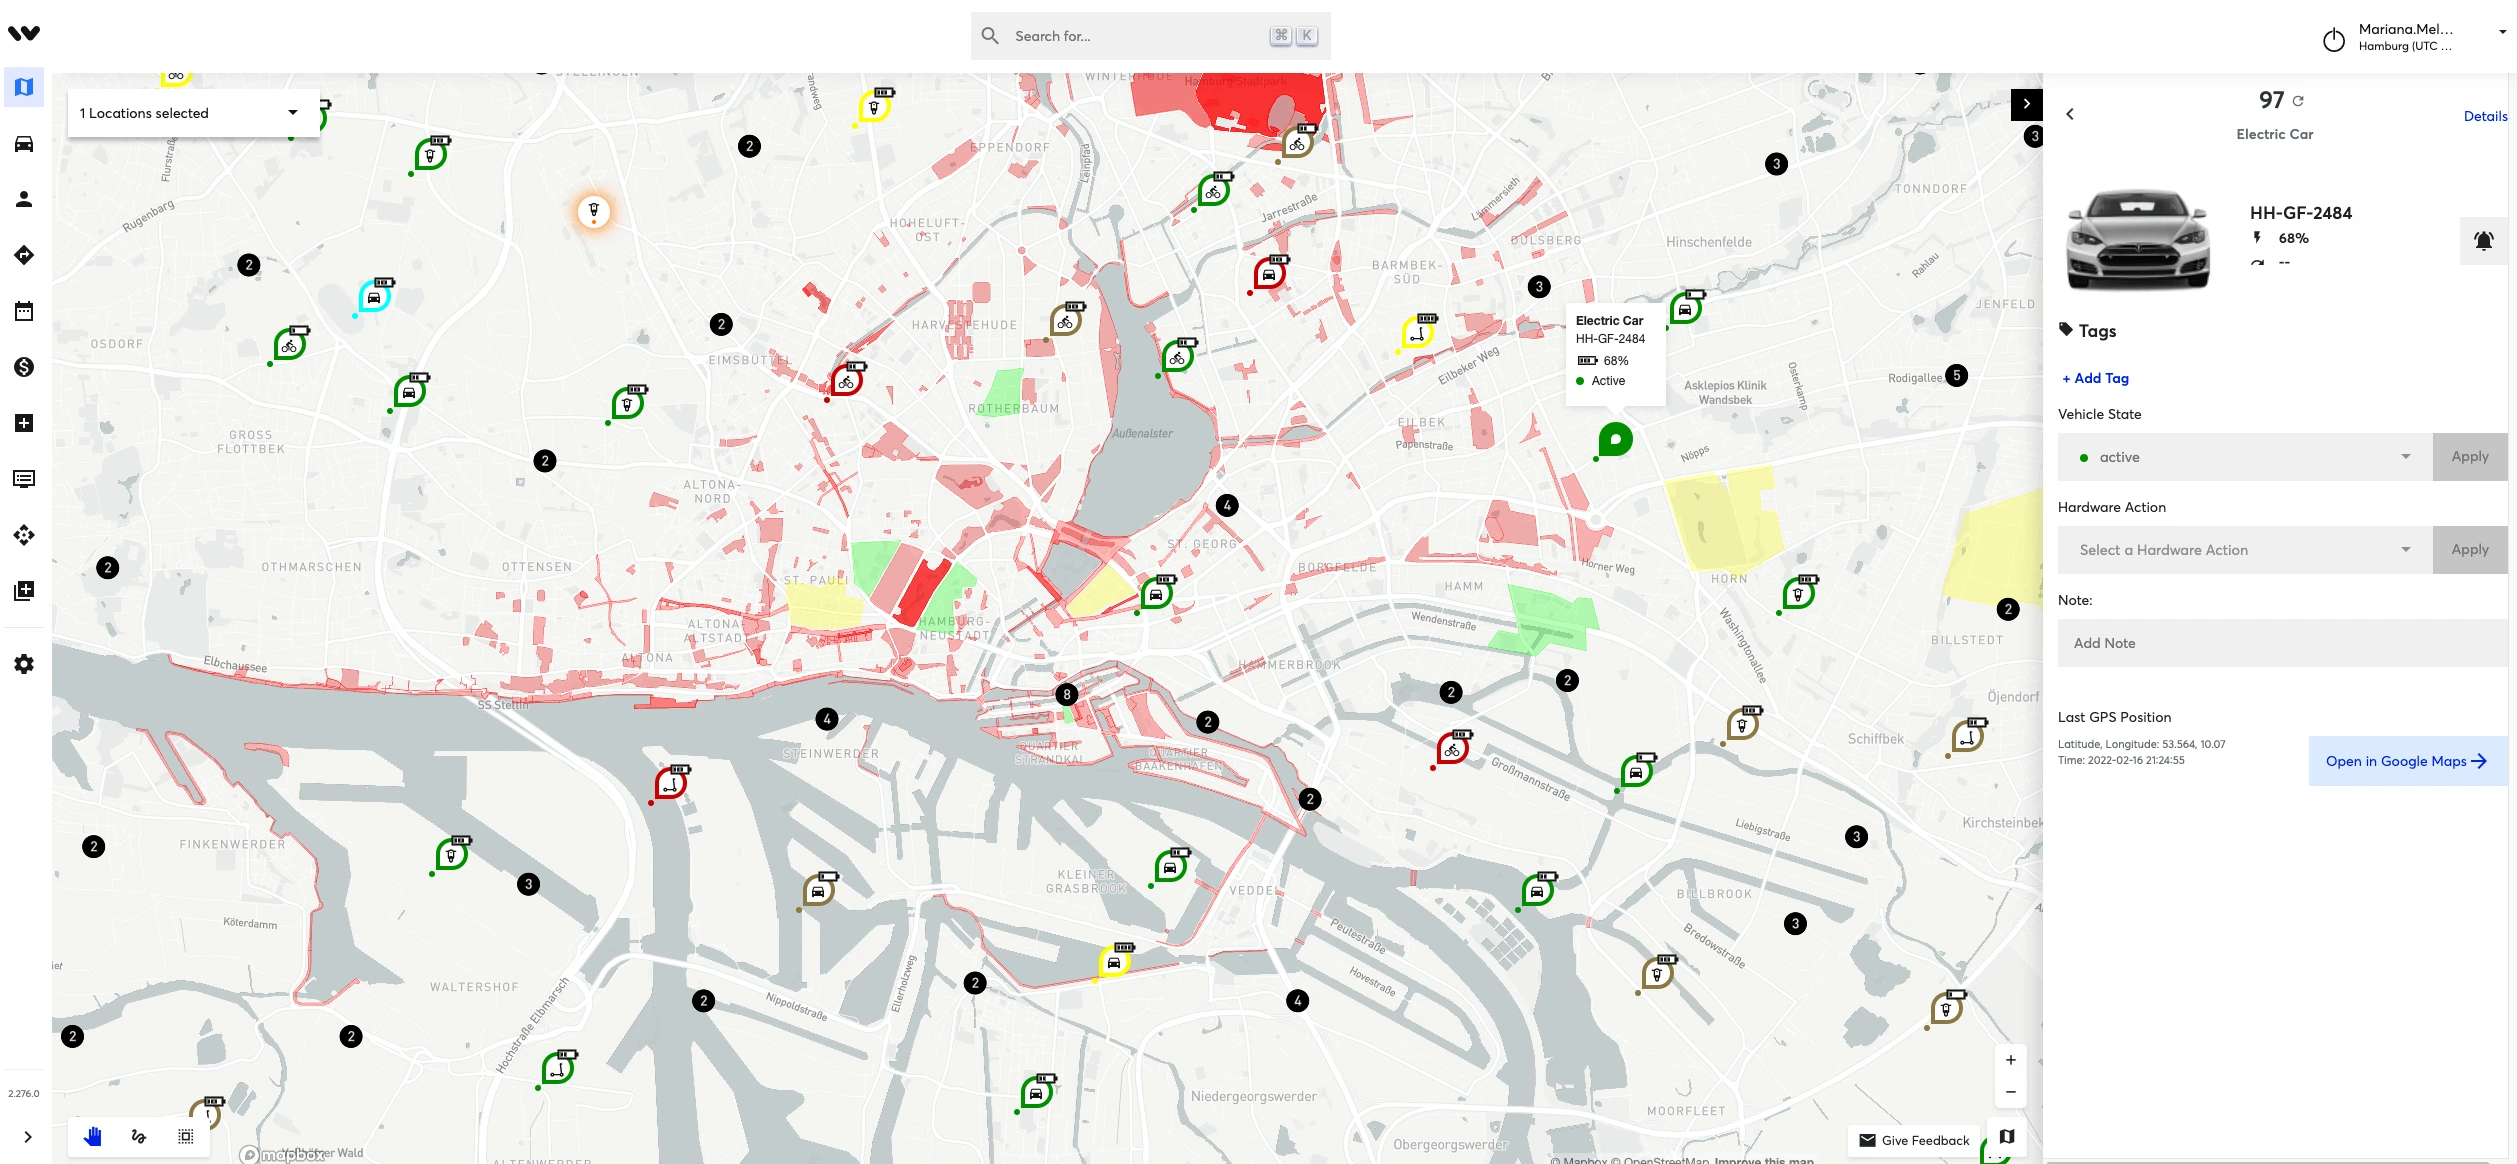Screen dimensions: 2517x1164
Task: Activate the hand pan tool
Action: [x=93, y=1136]
